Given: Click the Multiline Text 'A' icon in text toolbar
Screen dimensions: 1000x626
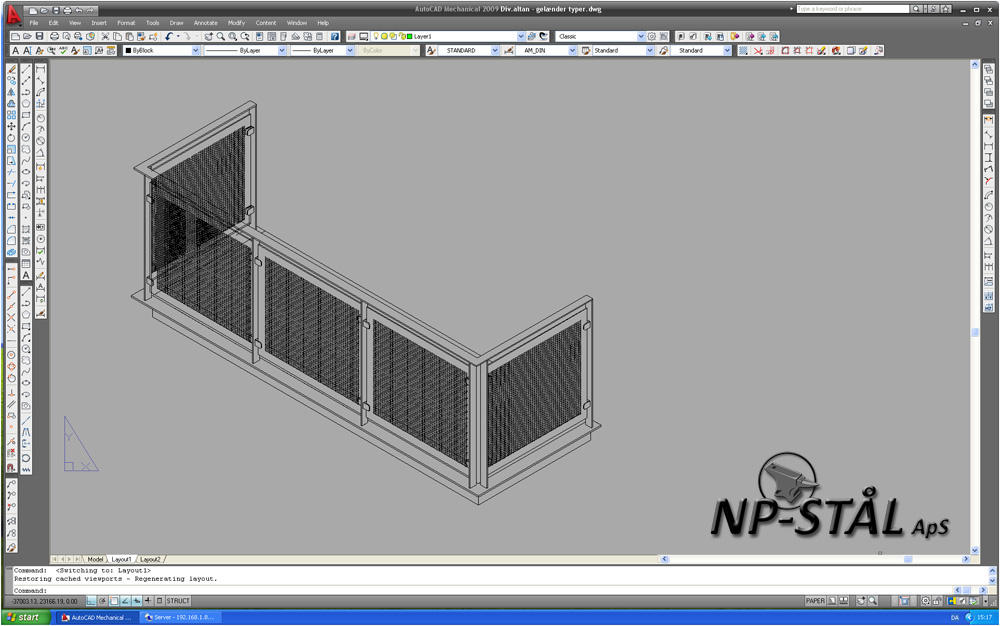Looking at the screenshot, I should click(x=15, y=50).
